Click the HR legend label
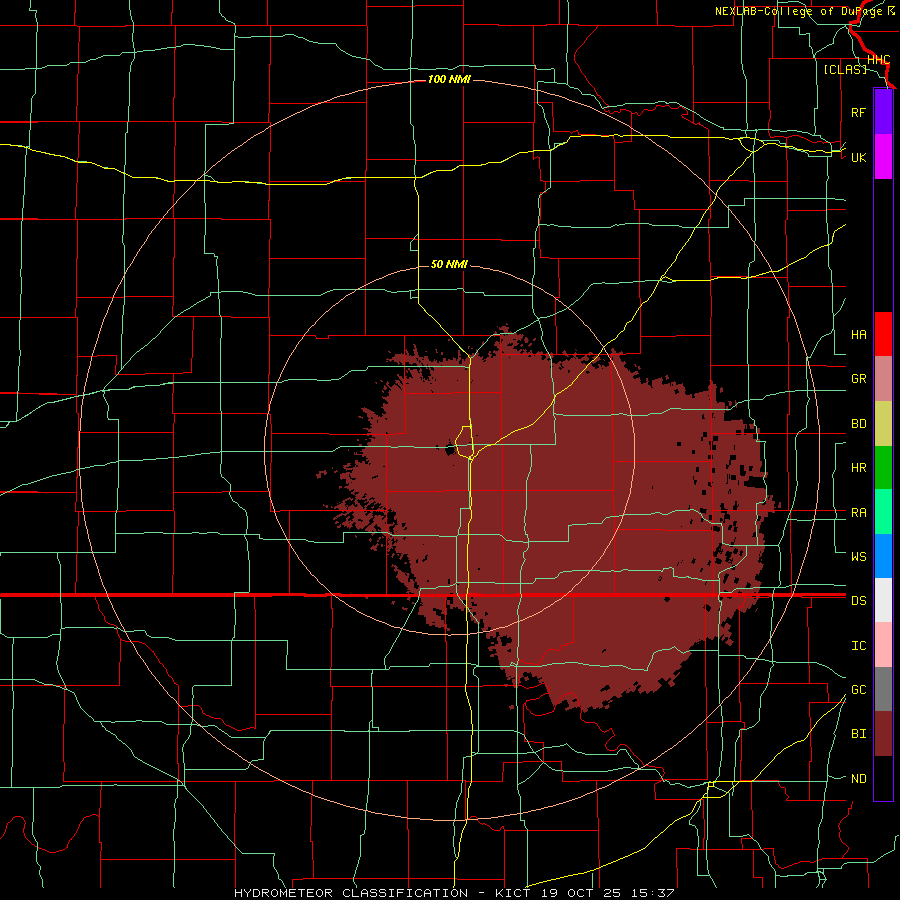The height and width of the screenshot is (900, 900). click(858, 468)
